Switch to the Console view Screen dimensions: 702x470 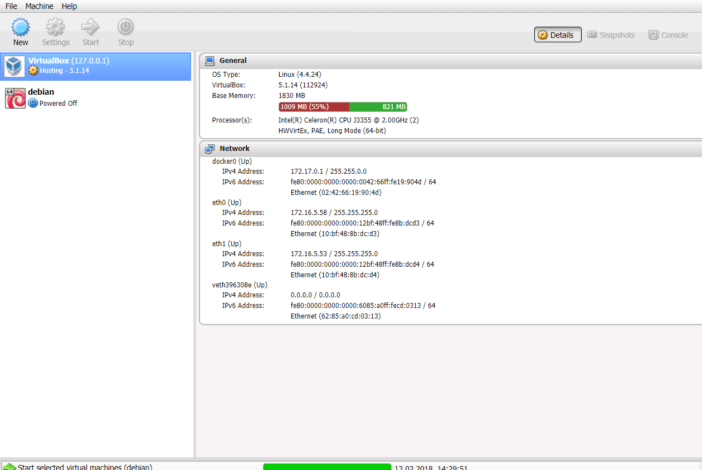tap(668, 35)
